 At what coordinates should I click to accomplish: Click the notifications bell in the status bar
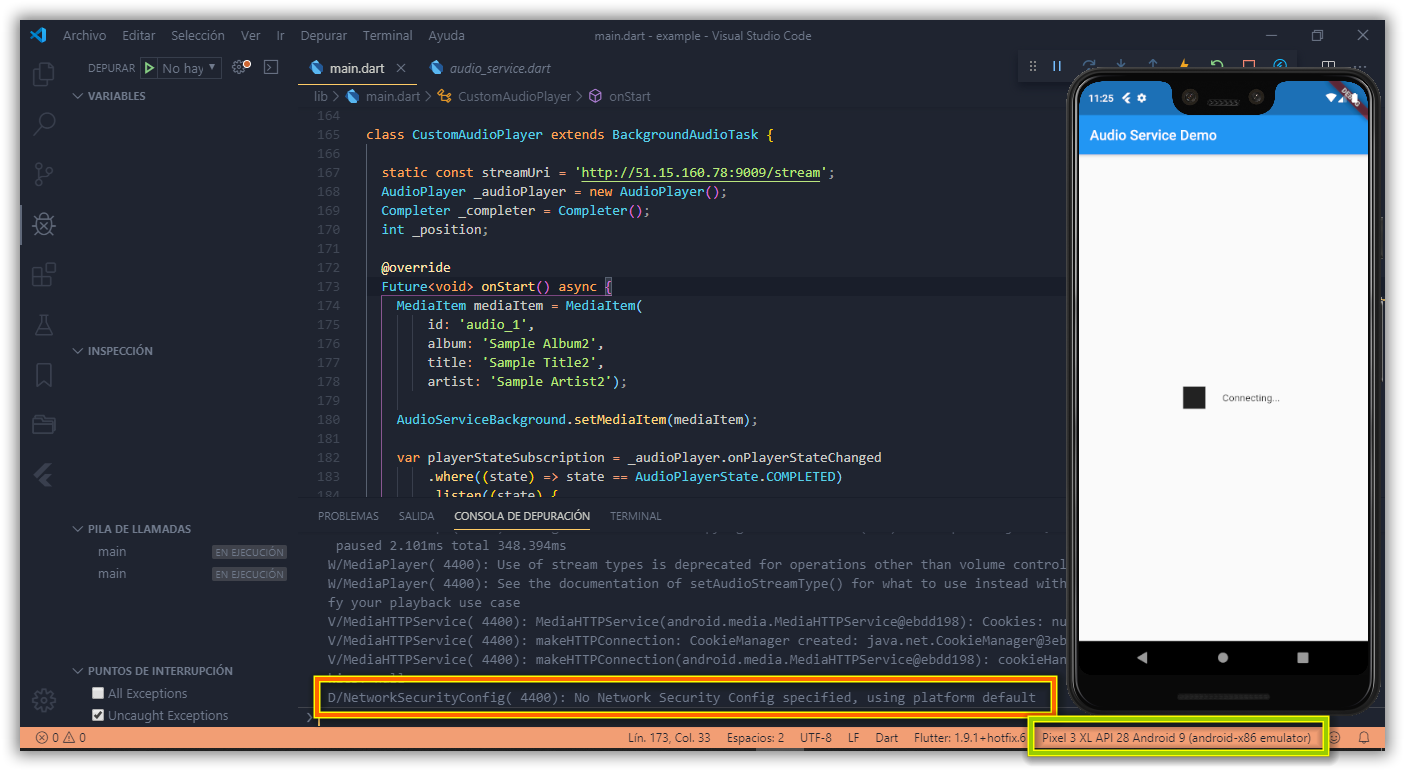pyautogui.click(x=1363, y=738)
